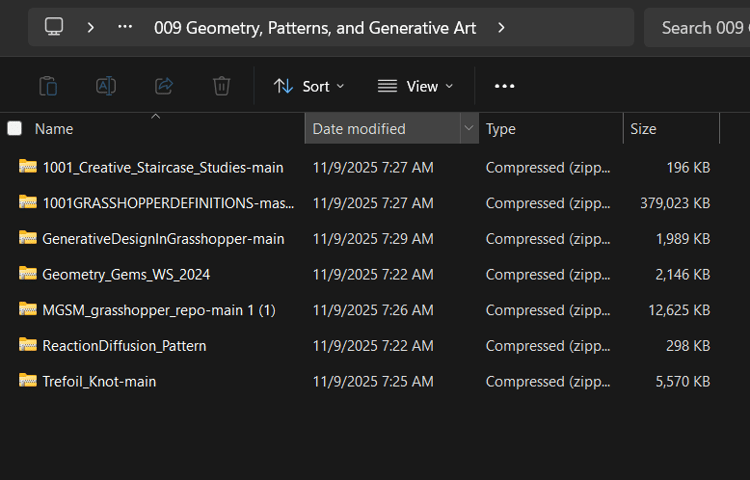750x480 pixels.
Task: Click the Trefoil_Knot-main zip file icon
Action: [28, 381]
